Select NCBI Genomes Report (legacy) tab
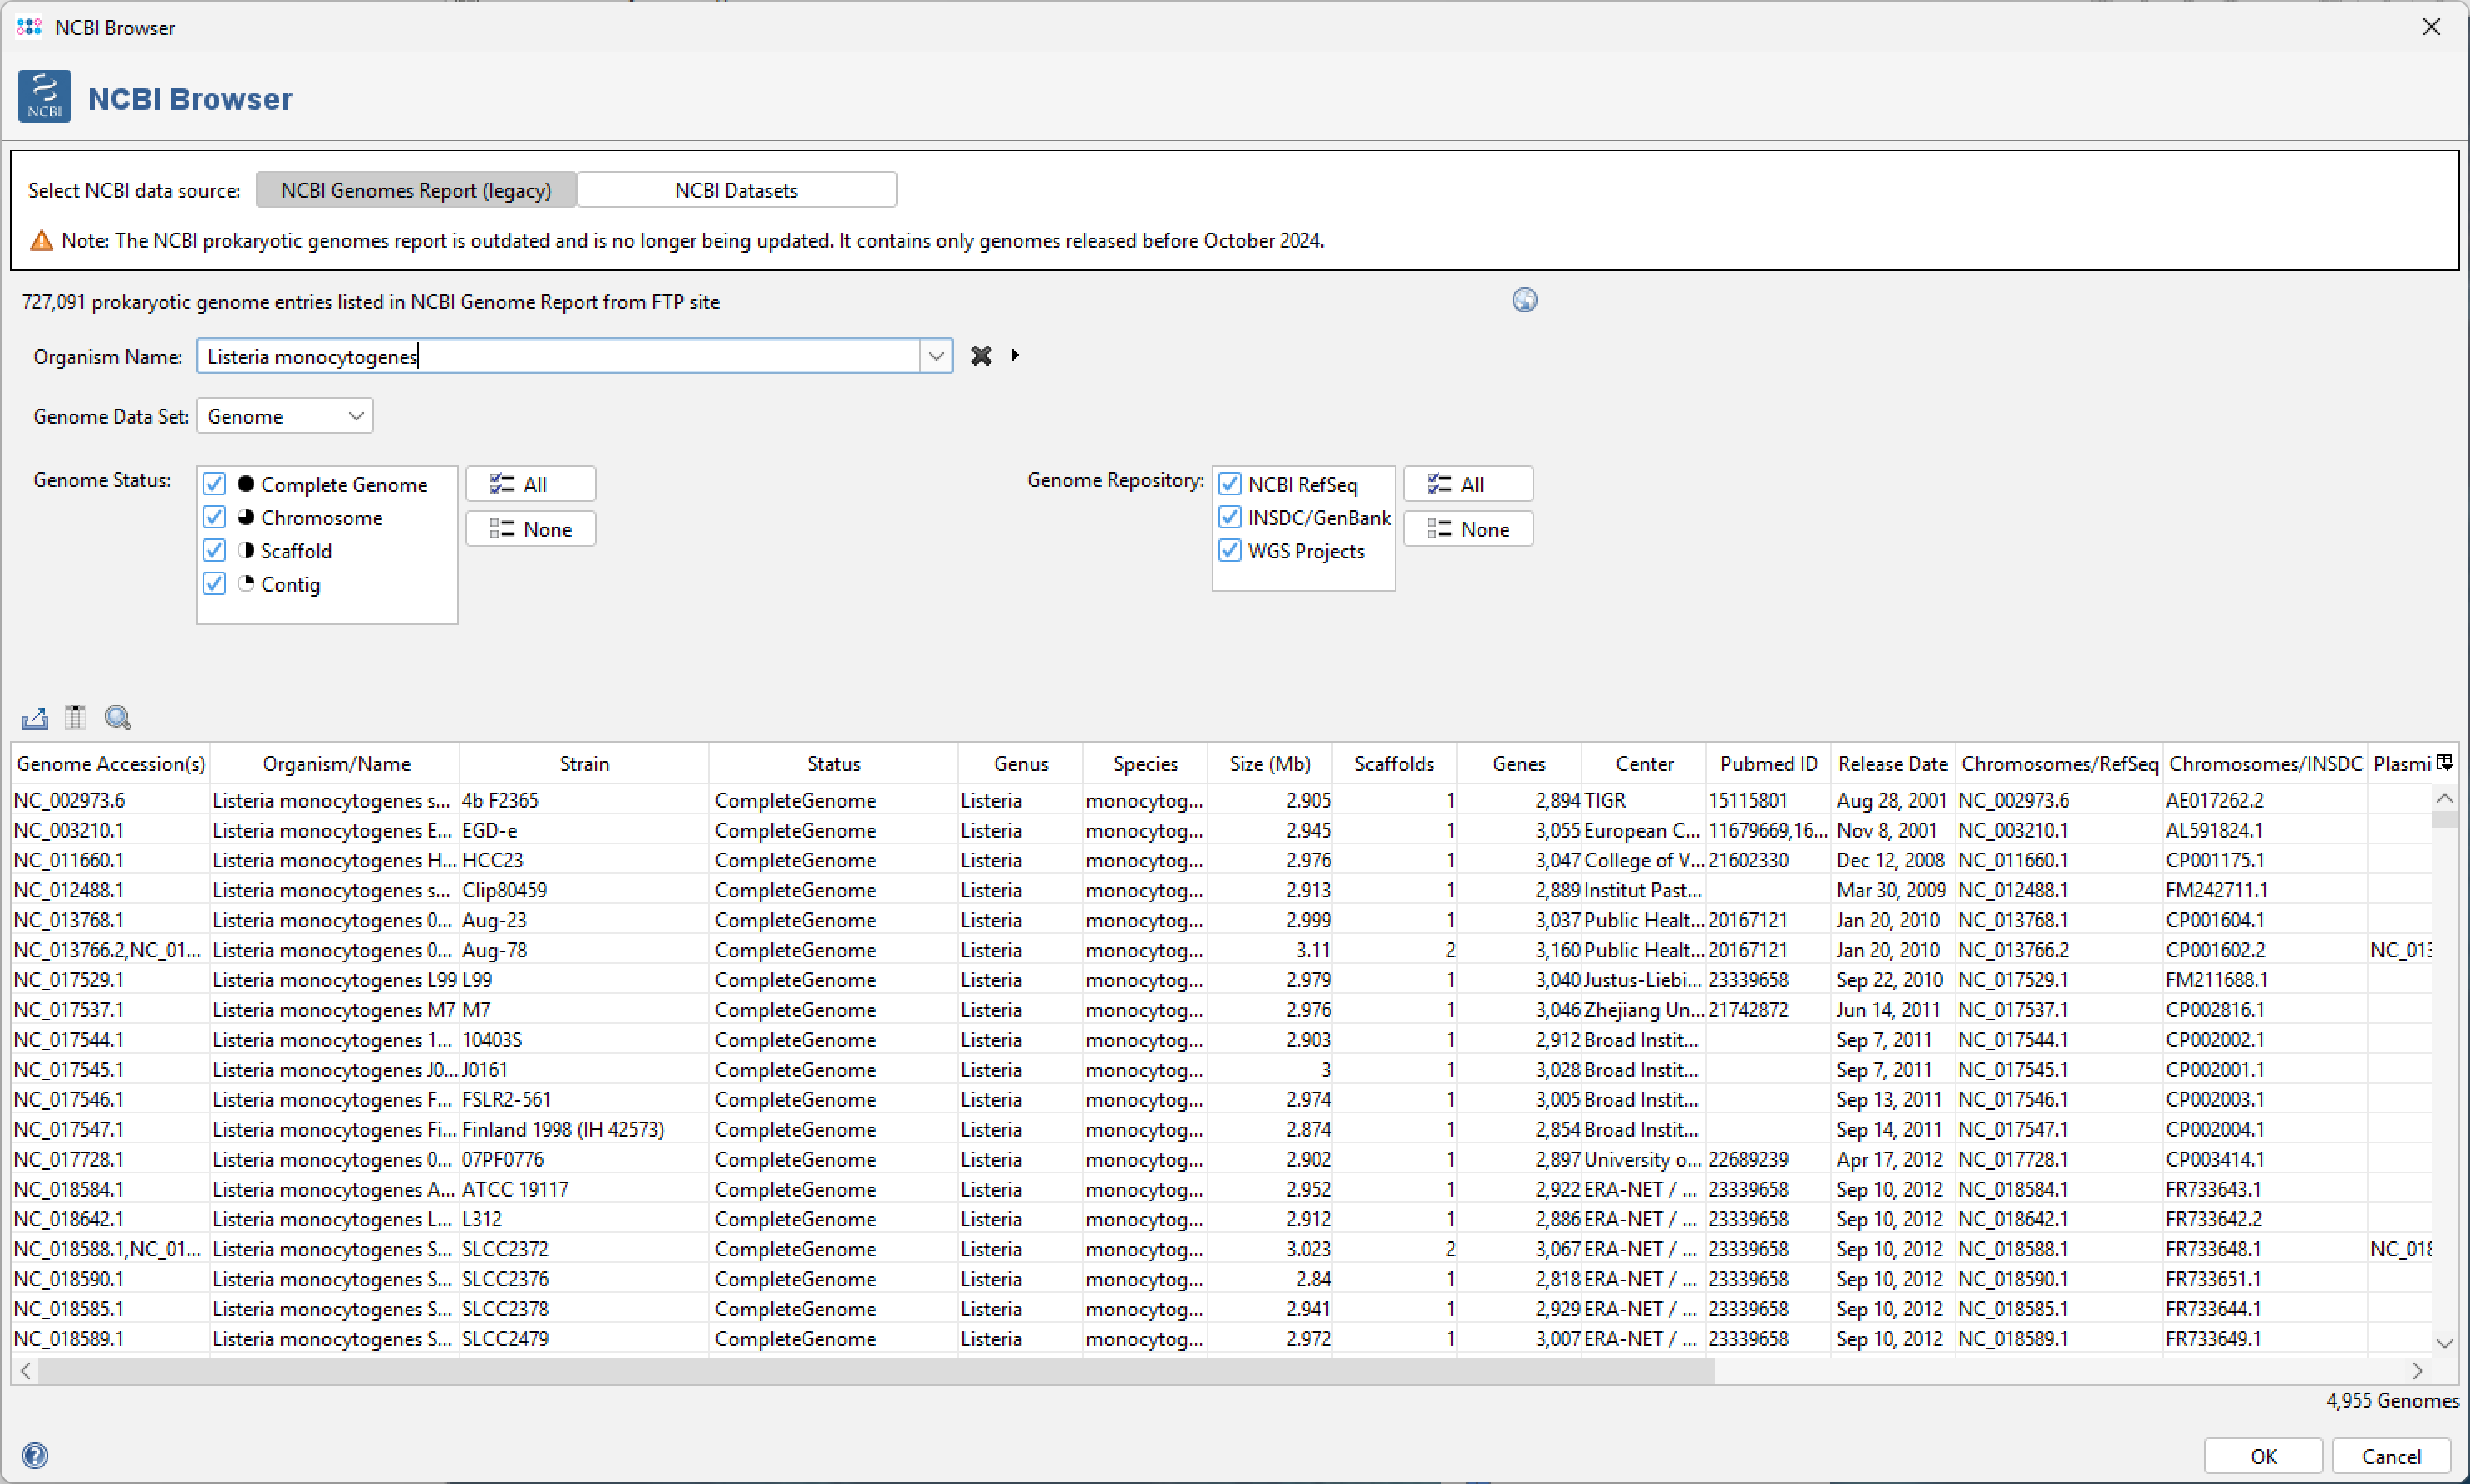The height and width of the screenshot is (1484, 2470). pyautogui.click(x=415, y=190)
